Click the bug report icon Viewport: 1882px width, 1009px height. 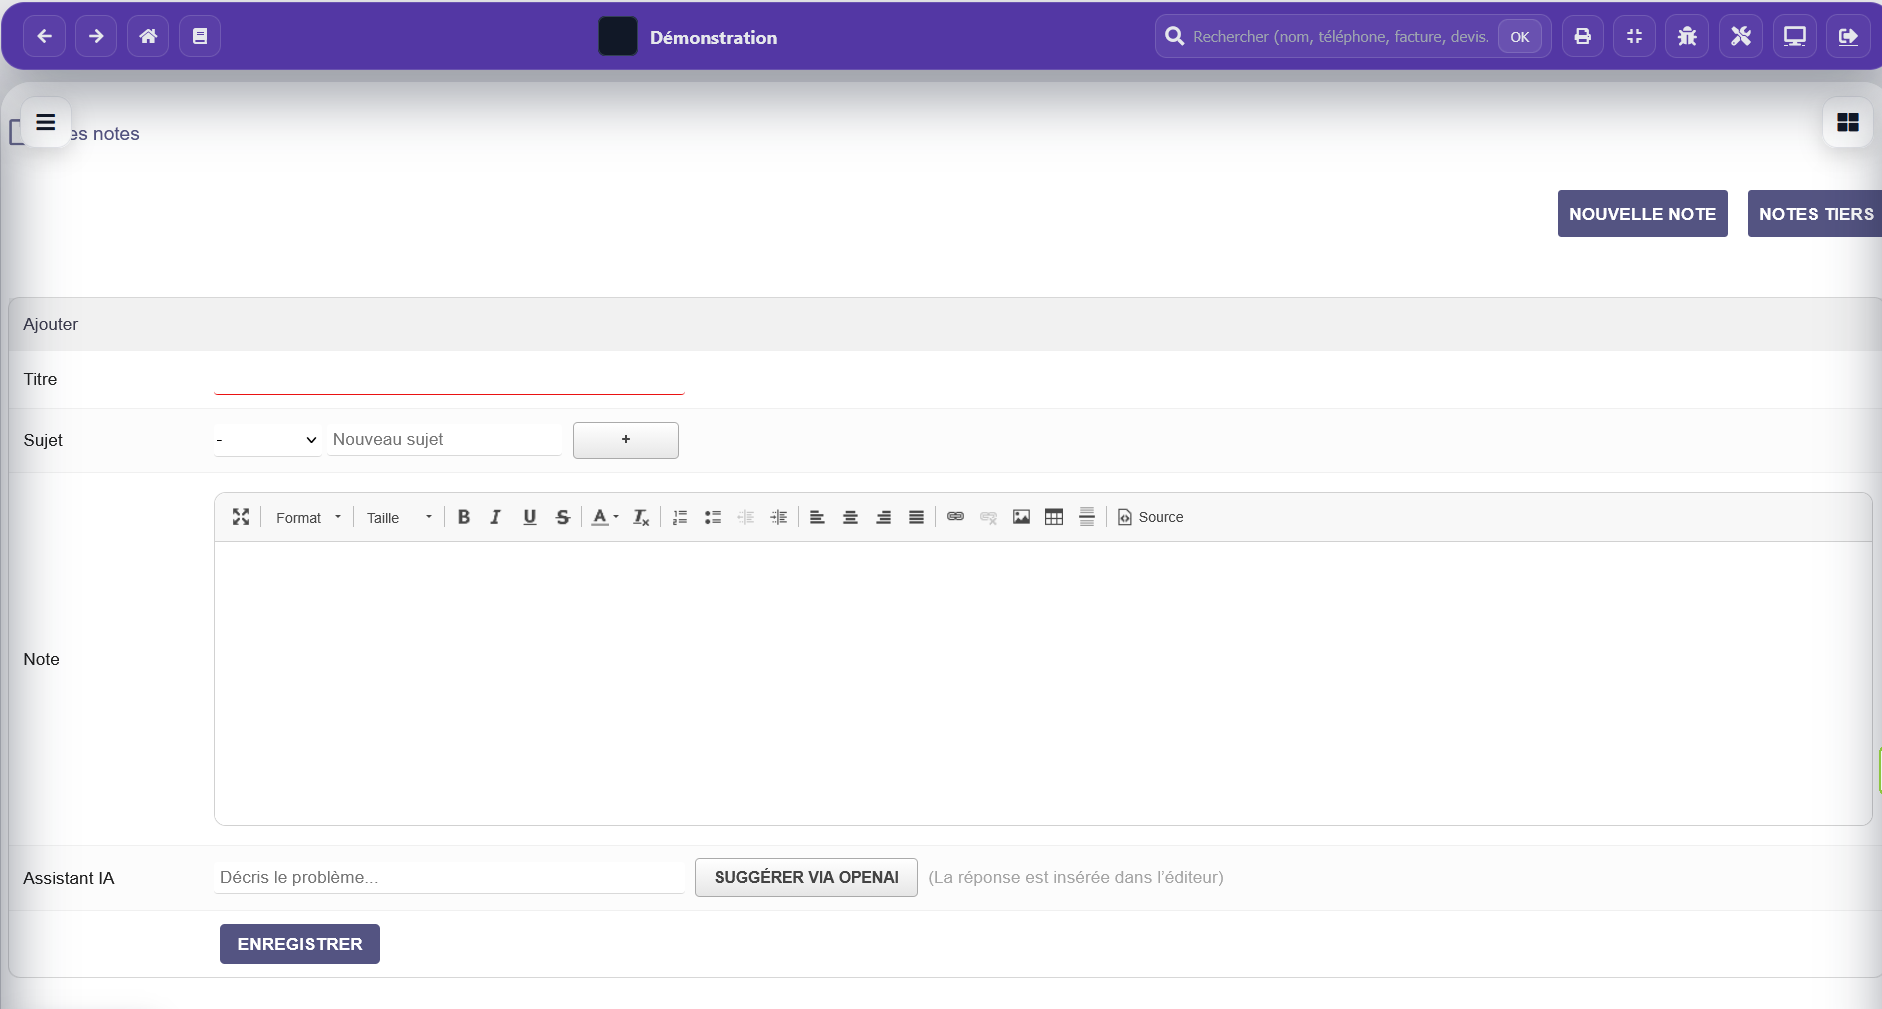tap(1687, 37)
